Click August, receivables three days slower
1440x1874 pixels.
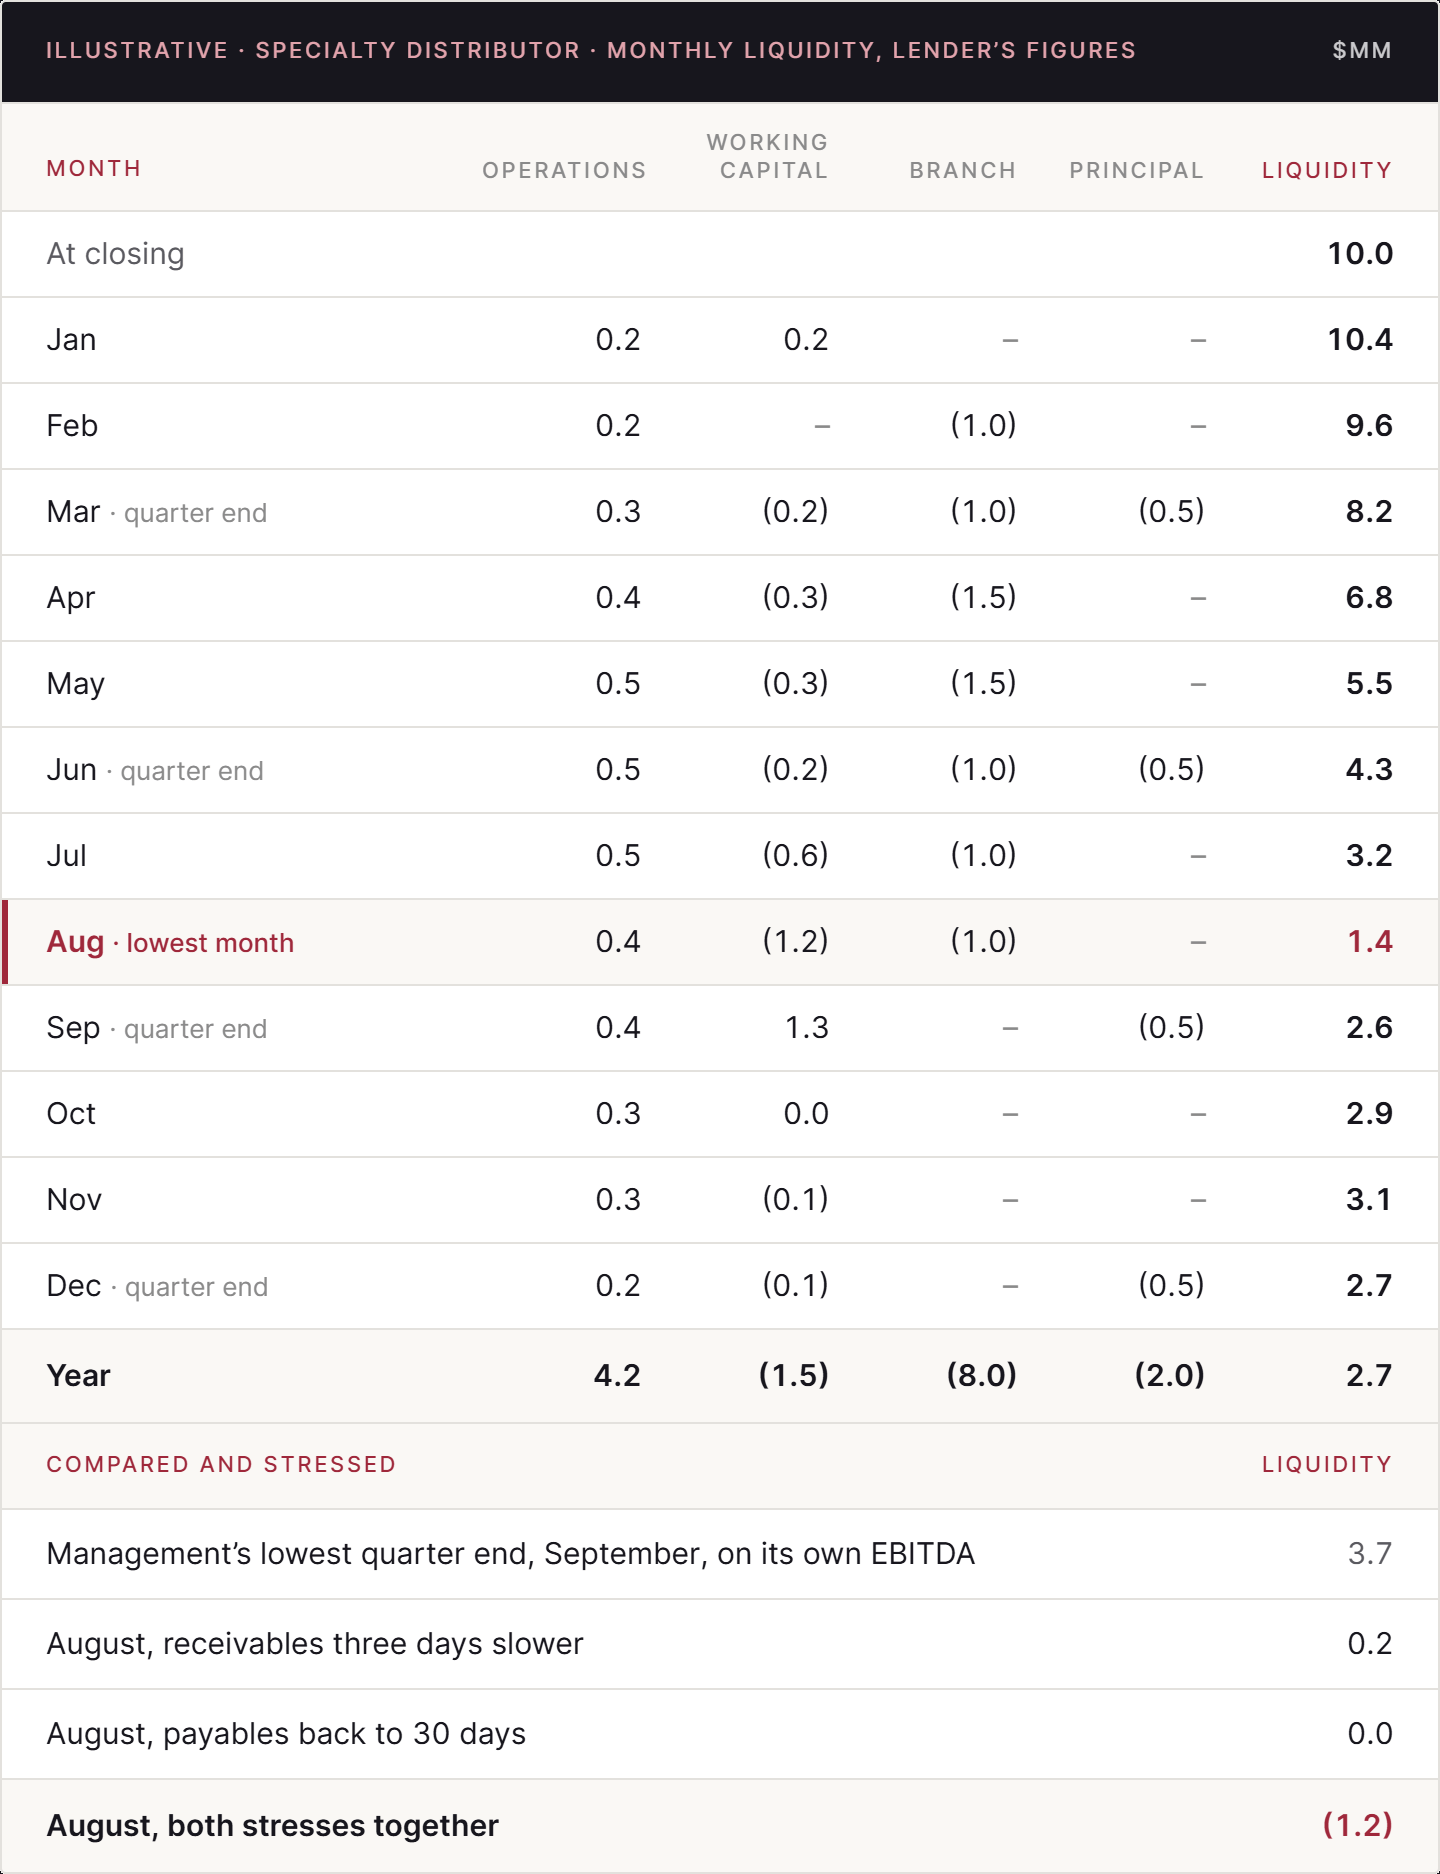(315, 1644)
